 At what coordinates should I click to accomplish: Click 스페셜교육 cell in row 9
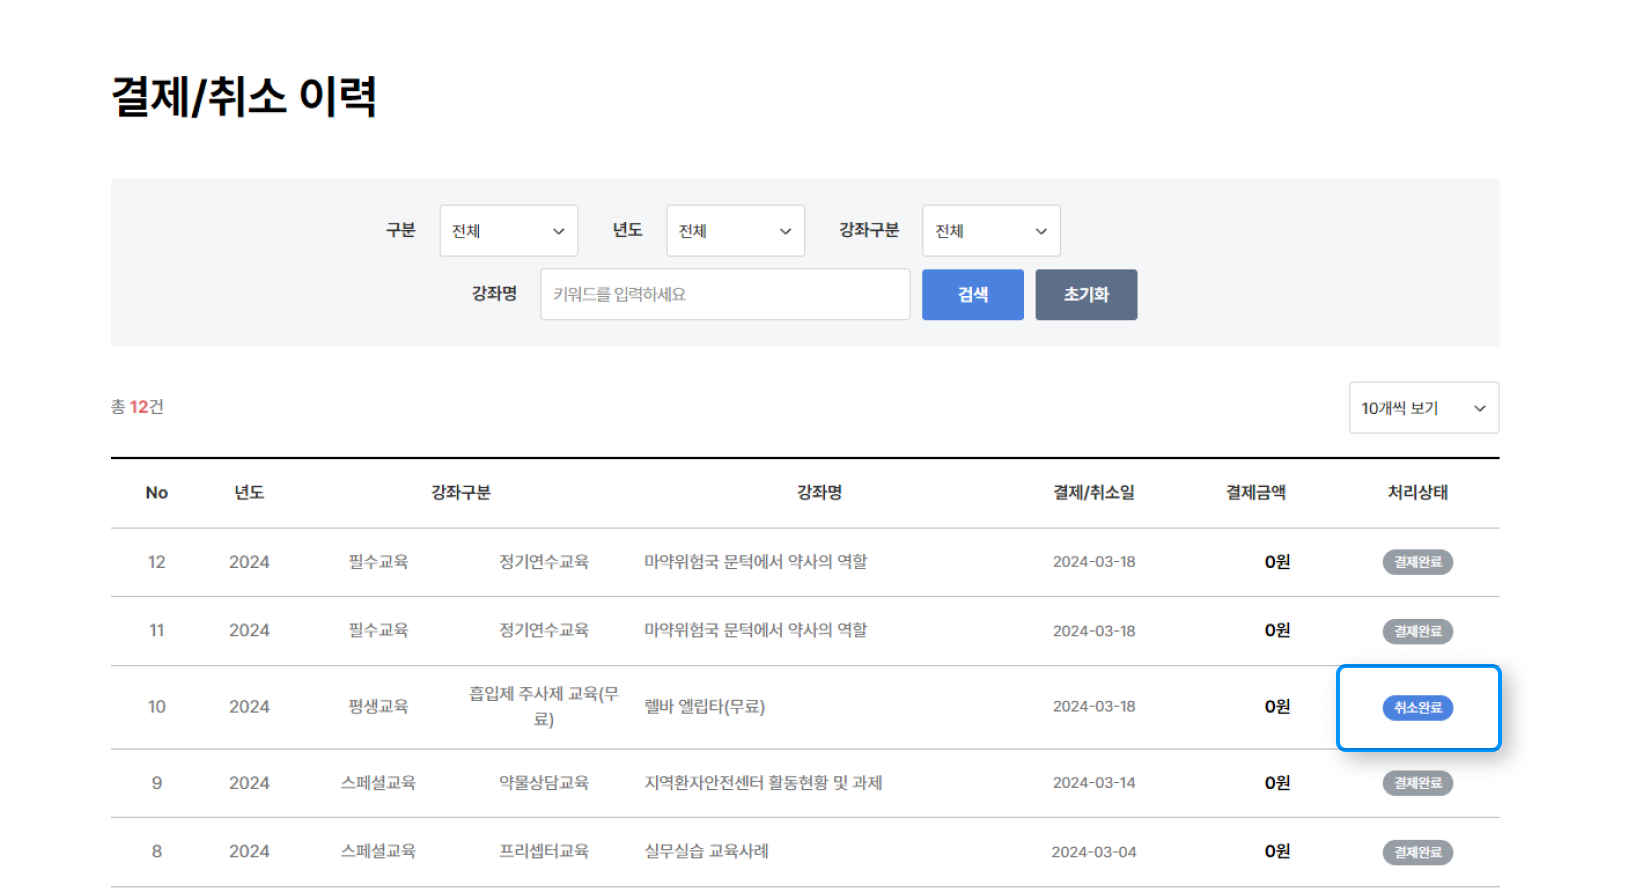click(378, 783)
